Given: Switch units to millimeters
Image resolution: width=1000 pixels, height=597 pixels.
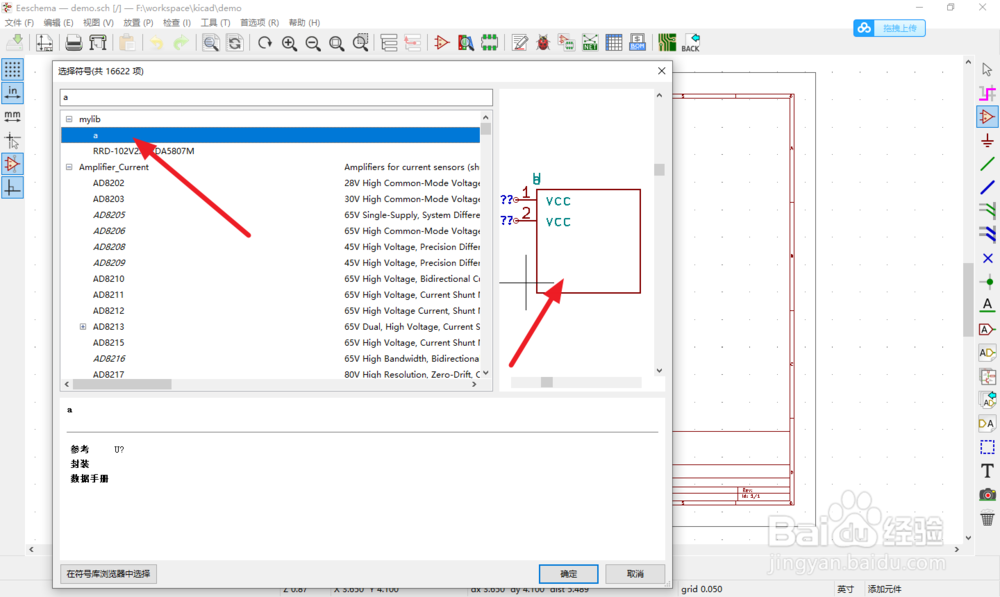Looking at the screenshot, I should pyautogui.click(x=13, y=117).
